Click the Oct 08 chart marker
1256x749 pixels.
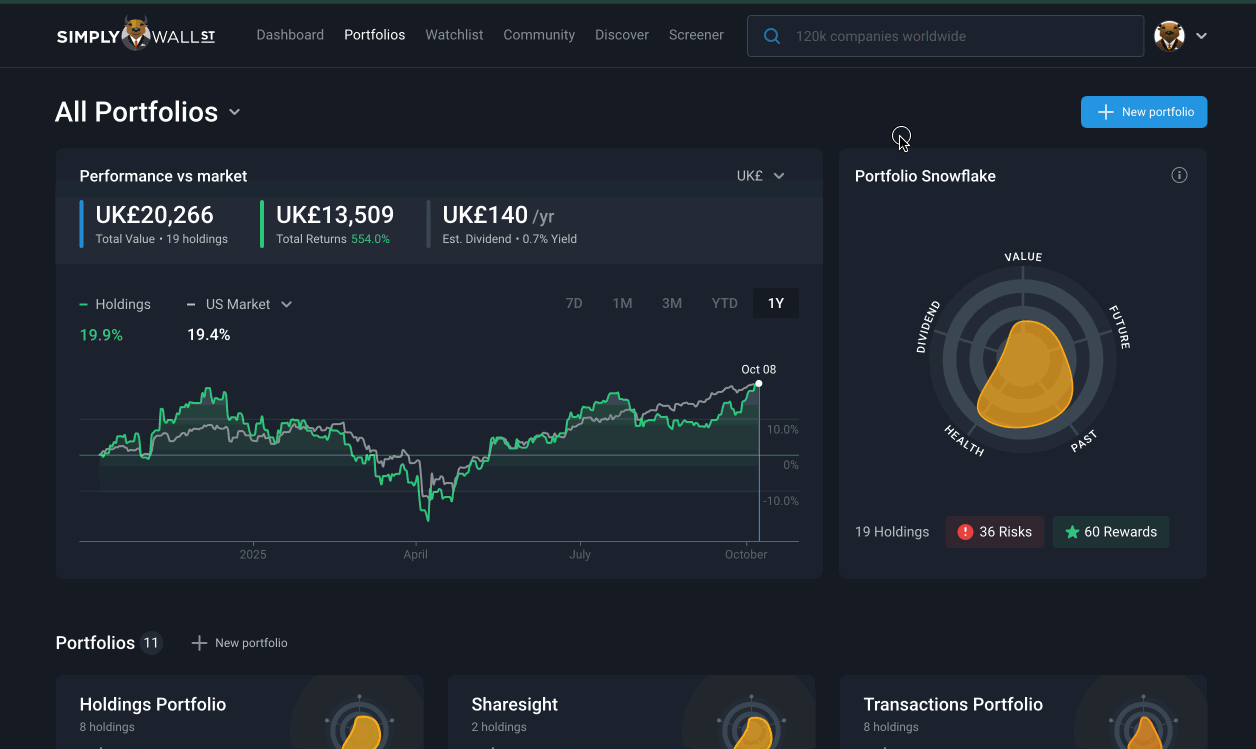[x=759, y=384]
